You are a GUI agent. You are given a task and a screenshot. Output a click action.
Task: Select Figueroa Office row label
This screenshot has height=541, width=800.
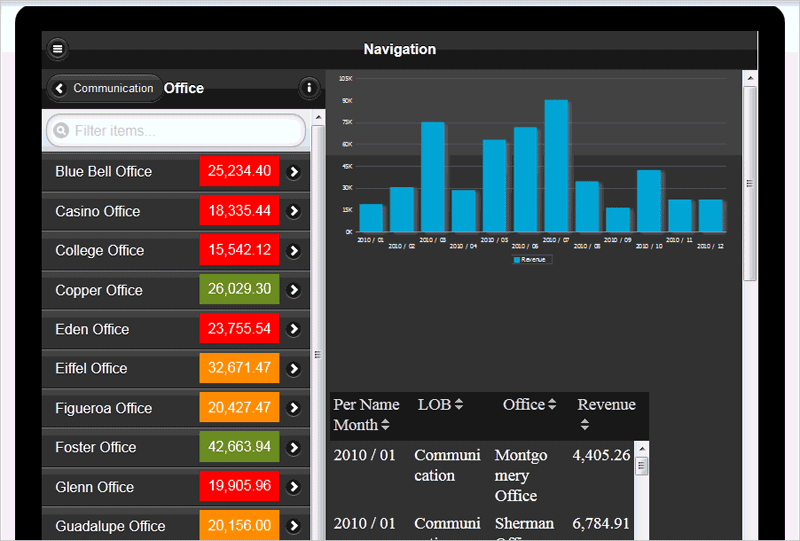coord(104,408)
